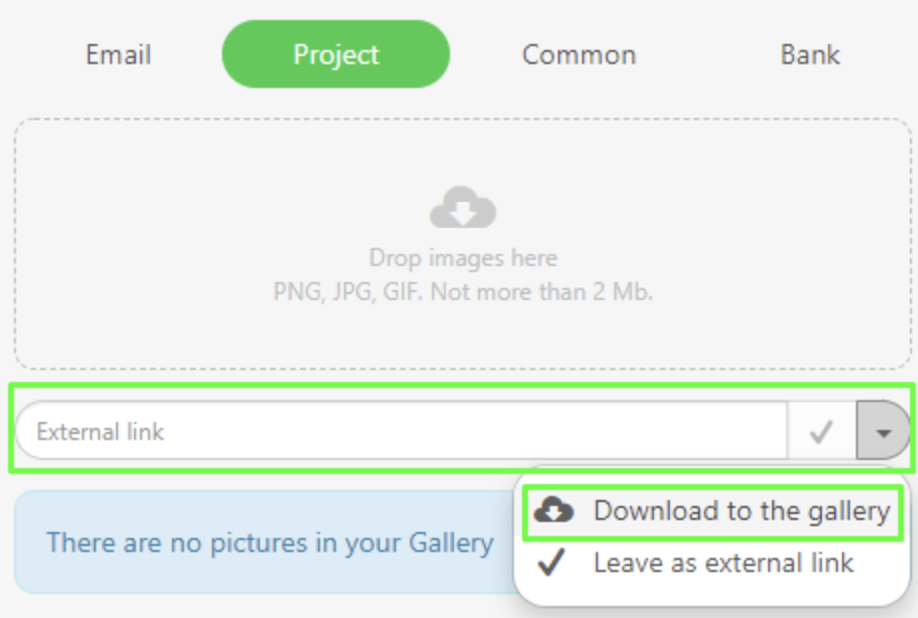
Task: Click the External link placeholder text
Action: click(x=100, y=432)
